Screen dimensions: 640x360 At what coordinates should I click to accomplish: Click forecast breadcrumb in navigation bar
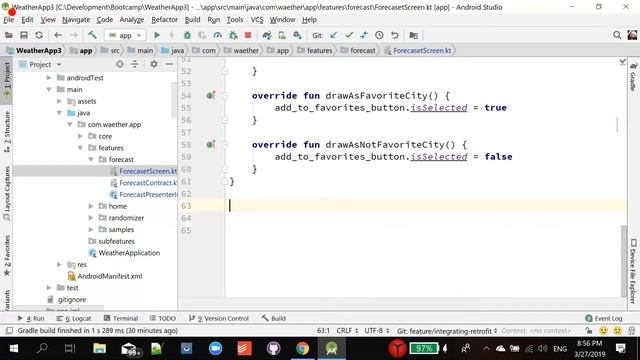pyautogui.click(x=358, y=51)
